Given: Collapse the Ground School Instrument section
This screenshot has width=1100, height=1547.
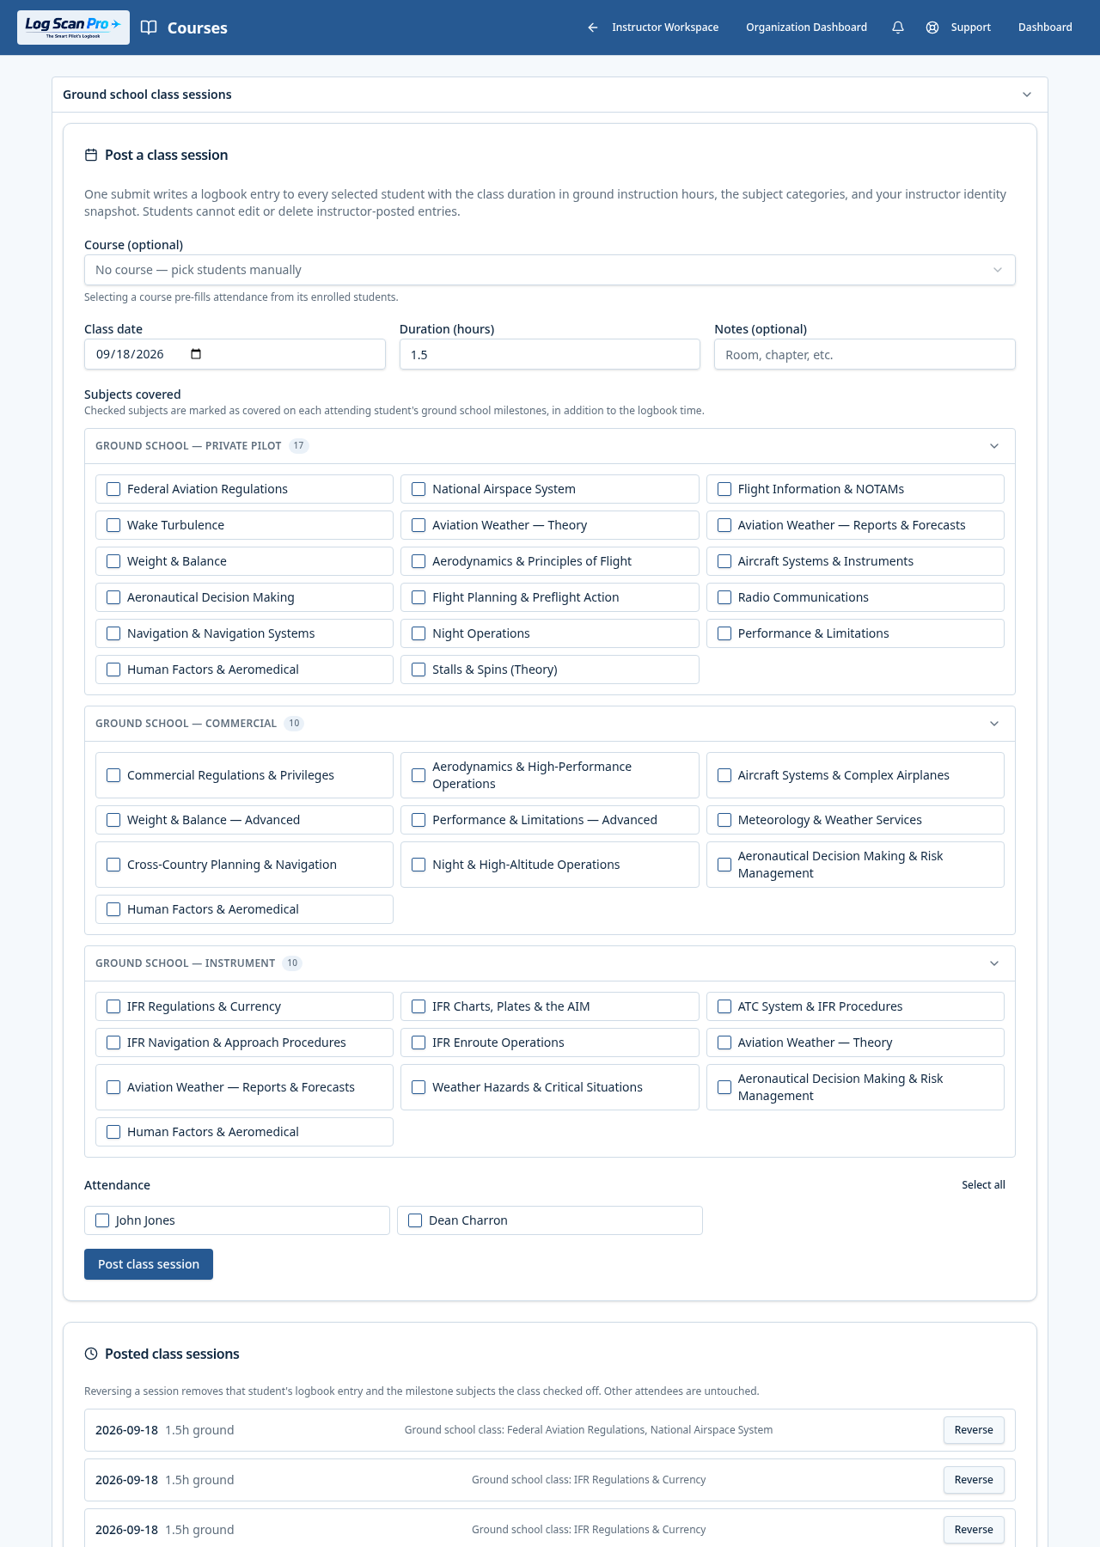Looking at the screenshot, I should (994, 964).
